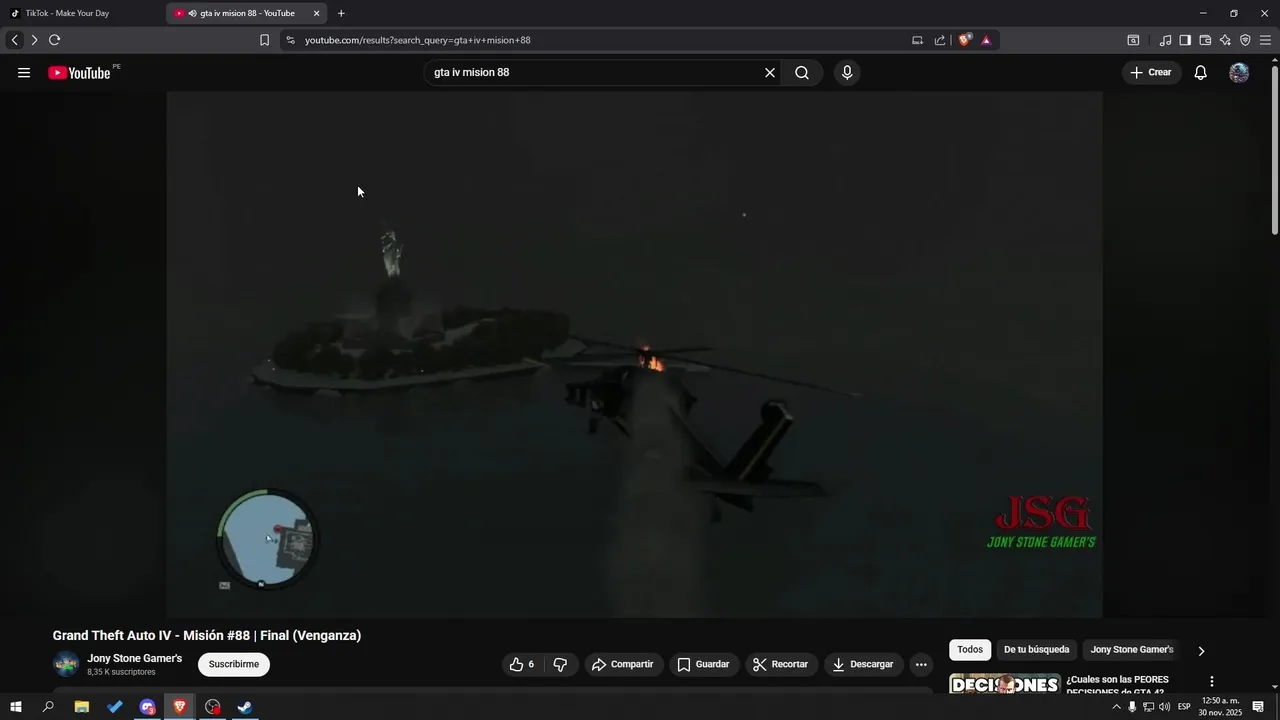Viewport: 1280px width, 720px height.
Task: Select the Todos filter chip
Action: point(970,650)
